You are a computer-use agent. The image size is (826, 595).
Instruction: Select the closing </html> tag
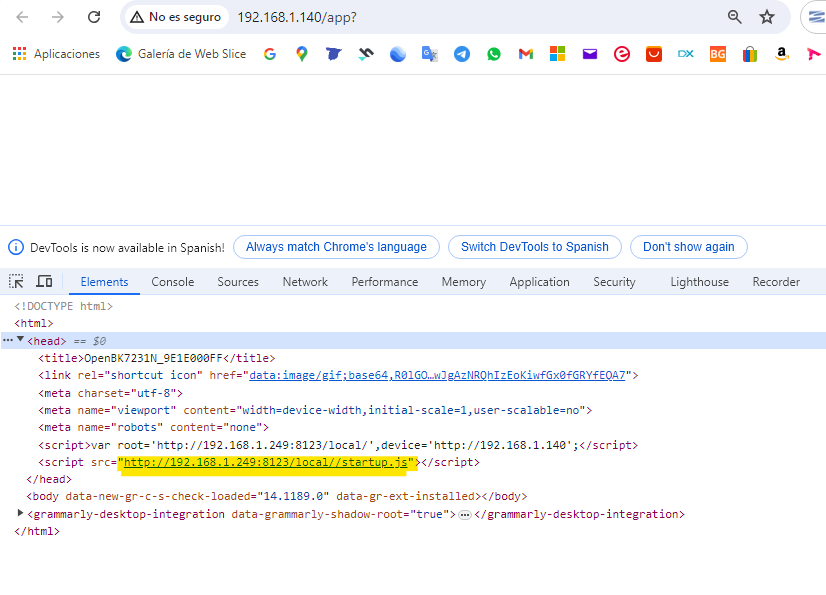click(x=37, y=531)
